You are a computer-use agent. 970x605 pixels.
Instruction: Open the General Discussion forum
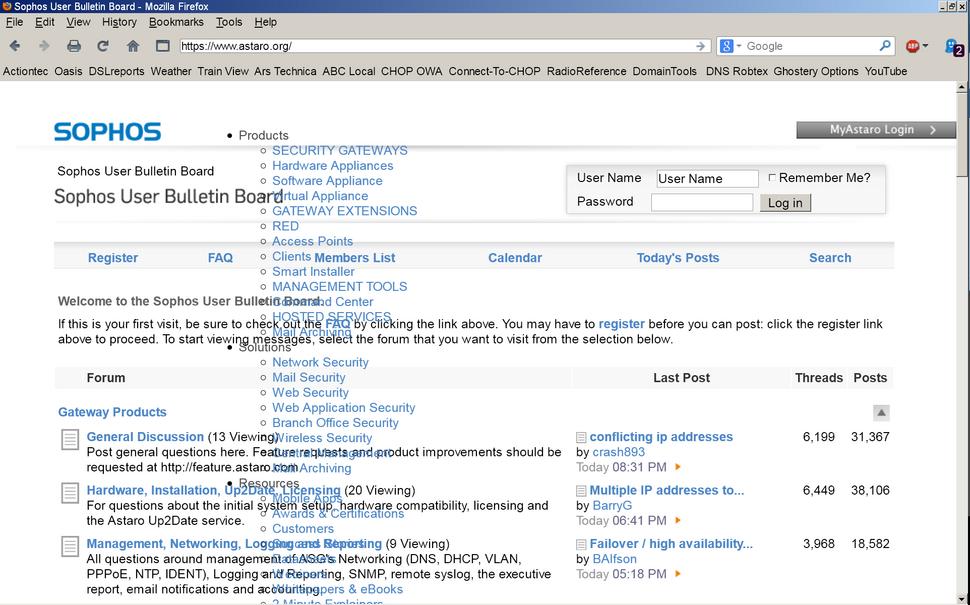coord(145,437)
